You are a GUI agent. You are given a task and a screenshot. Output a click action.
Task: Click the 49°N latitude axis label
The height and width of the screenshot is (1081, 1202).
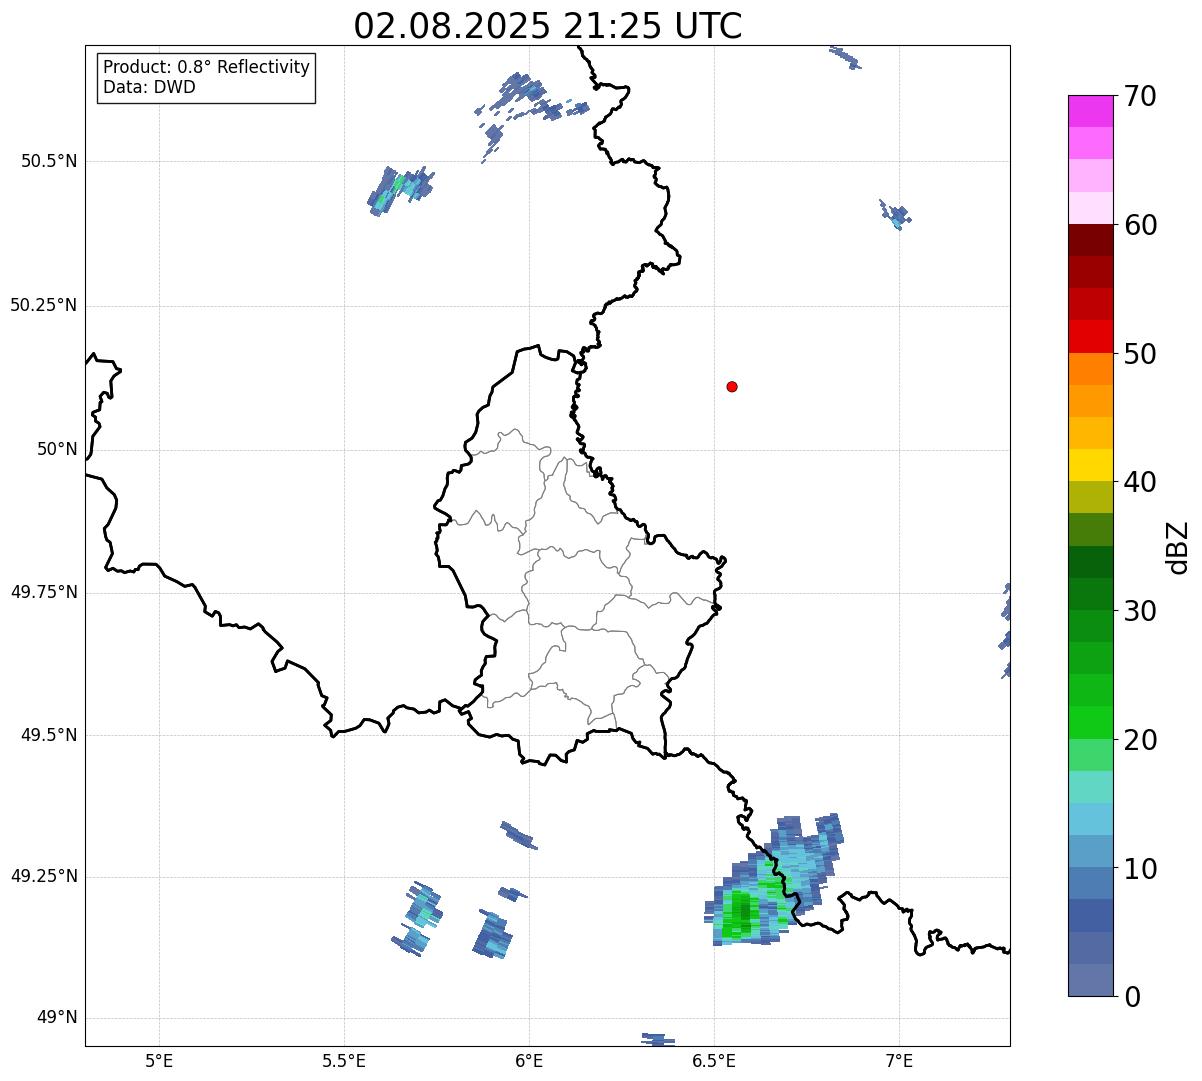pyautogui.click(x=56, y=1018)
